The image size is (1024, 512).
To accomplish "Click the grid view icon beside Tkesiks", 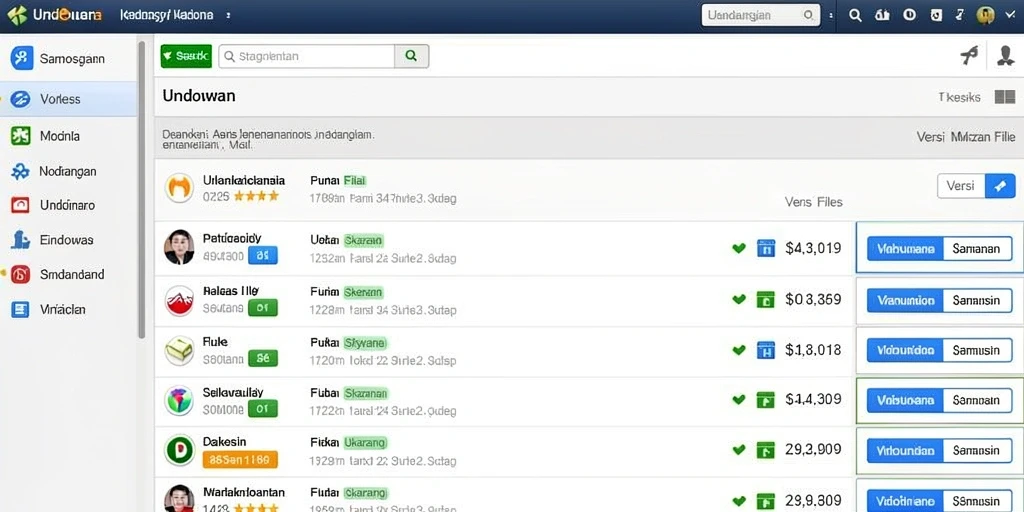I will pos(1004,97).
